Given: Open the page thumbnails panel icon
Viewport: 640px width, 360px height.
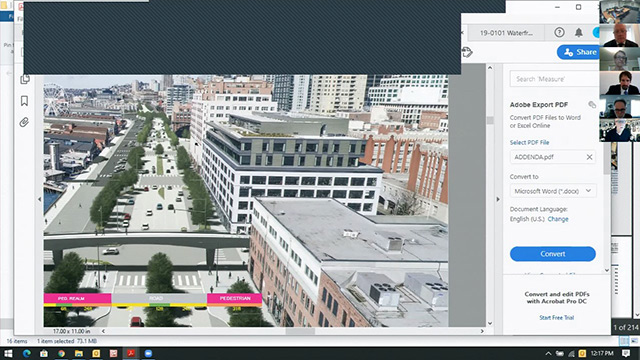Looking at the screenshot, I should tap(24, 79).
